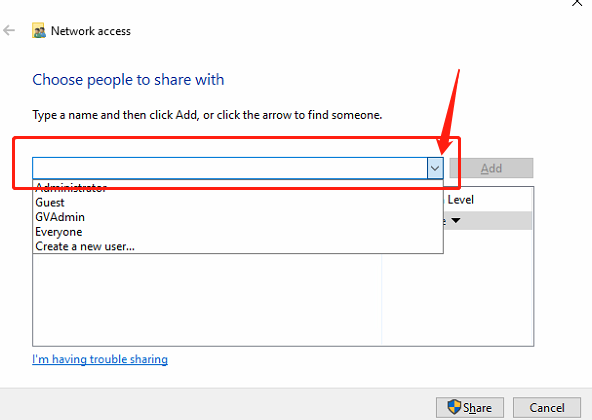Click the Add button

[491, 168]
